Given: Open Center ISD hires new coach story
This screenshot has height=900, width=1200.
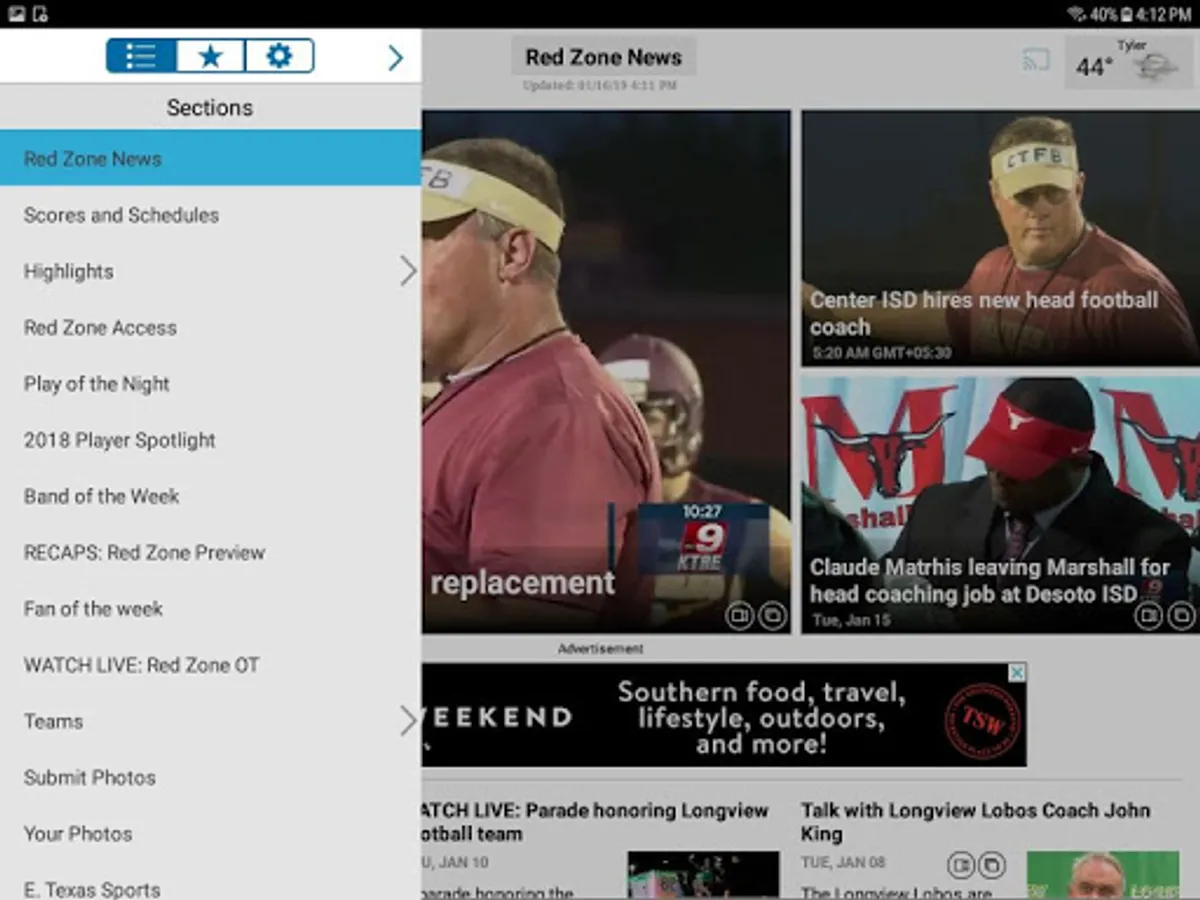Looking at the screenshot, I should click(x=1000, y=238).
